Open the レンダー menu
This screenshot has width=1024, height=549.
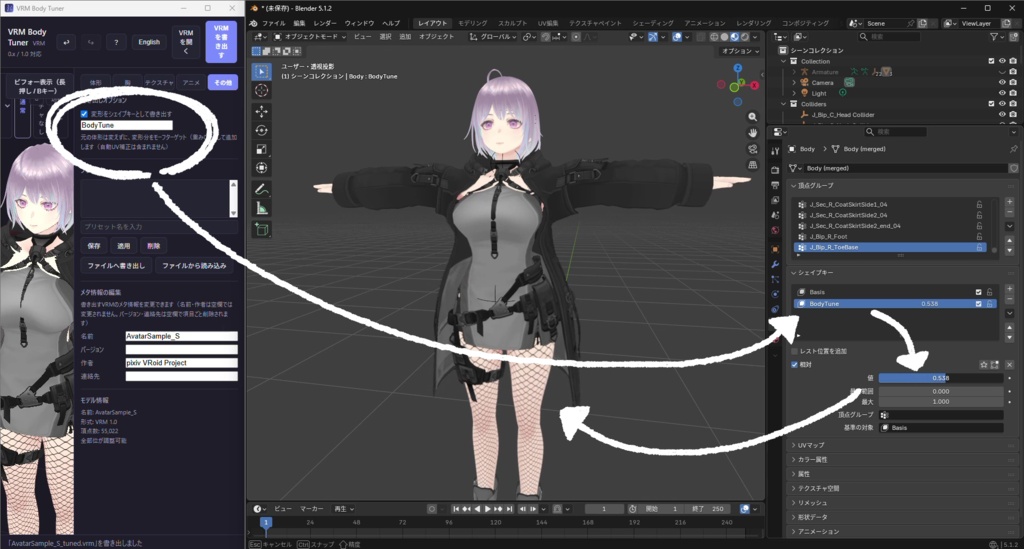click(x=325, y=23)
